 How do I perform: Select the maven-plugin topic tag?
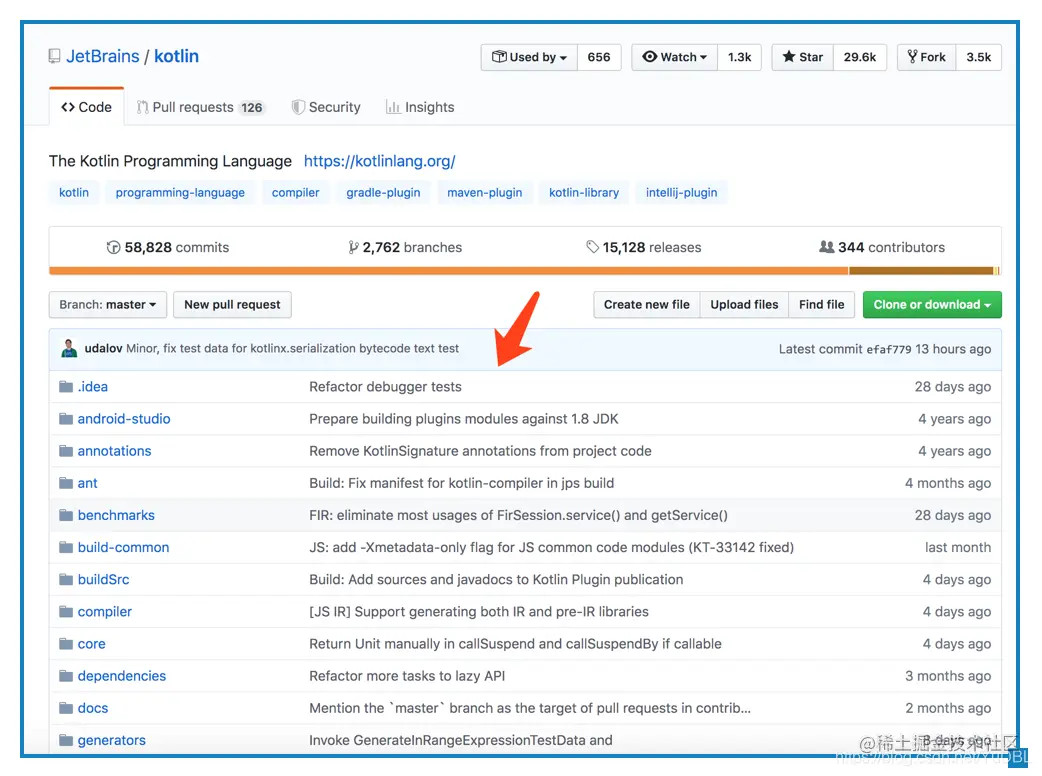484,193
